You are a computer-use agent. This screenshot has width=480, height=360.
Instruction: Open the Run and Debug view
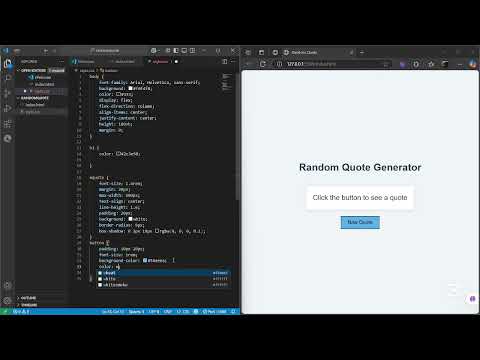click(7, 108)
